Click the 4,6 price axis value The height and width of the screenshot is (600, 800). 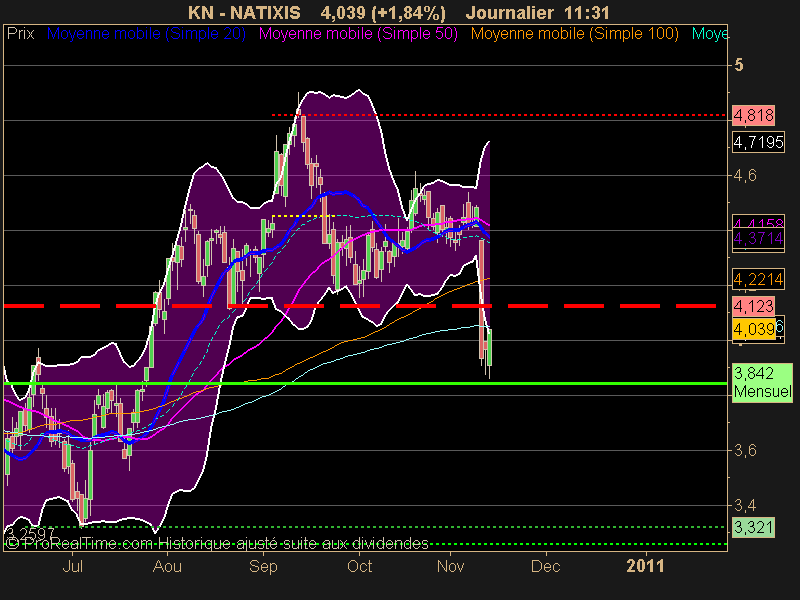[745, 176]
